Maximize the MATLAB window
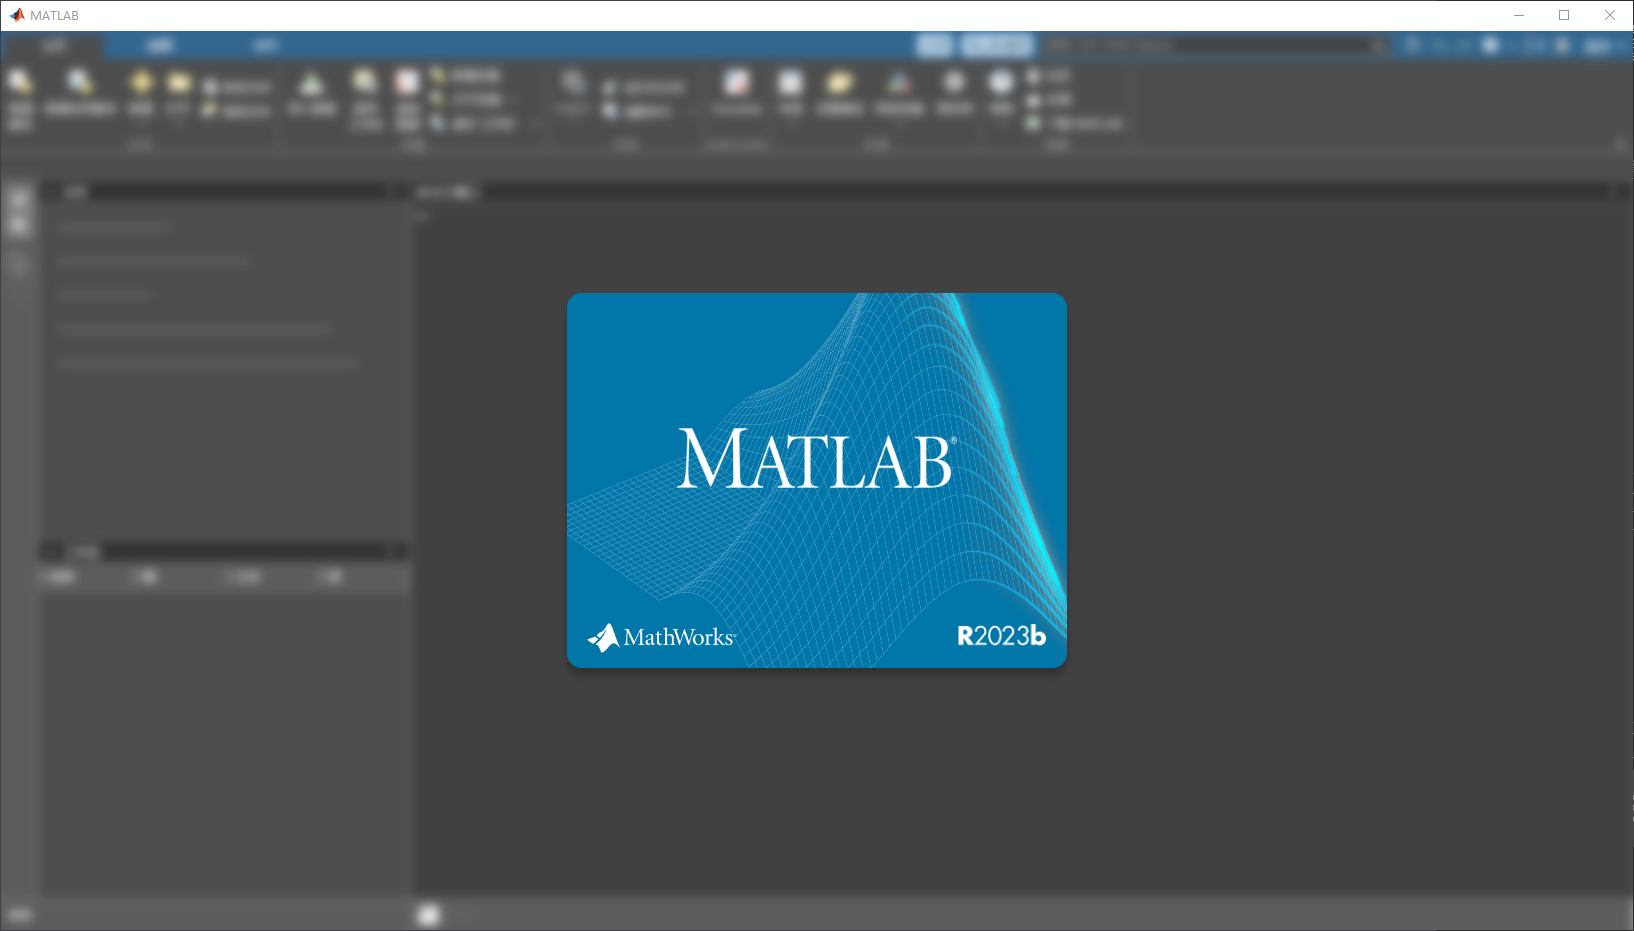The width and height of the screenshot is (1634, 931). [1564, 15]
